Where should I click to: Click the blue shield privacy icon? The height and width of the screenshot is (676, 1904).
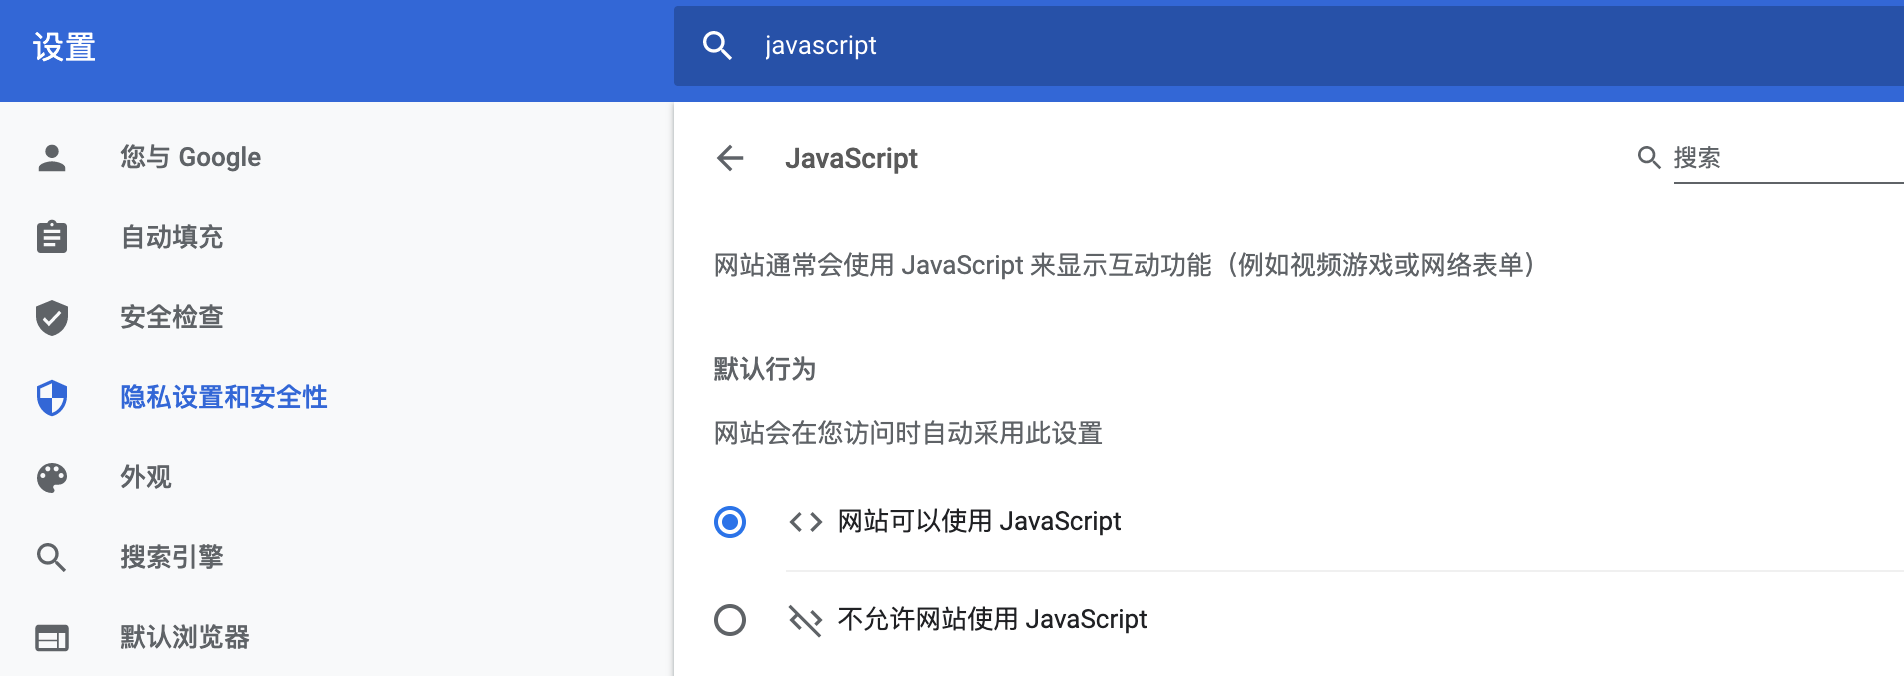point(52,398)
